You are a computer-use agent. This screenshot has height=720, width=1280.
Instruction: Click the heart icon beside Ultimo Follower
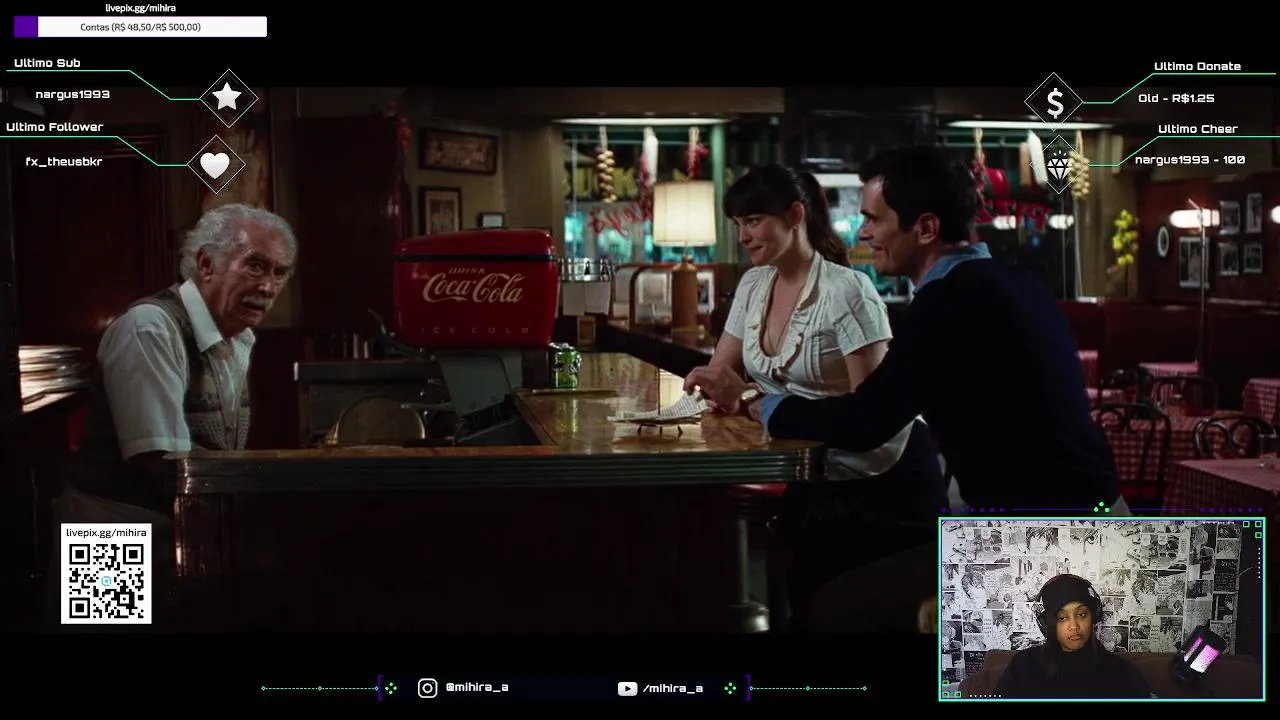click(x=215, y=165)
